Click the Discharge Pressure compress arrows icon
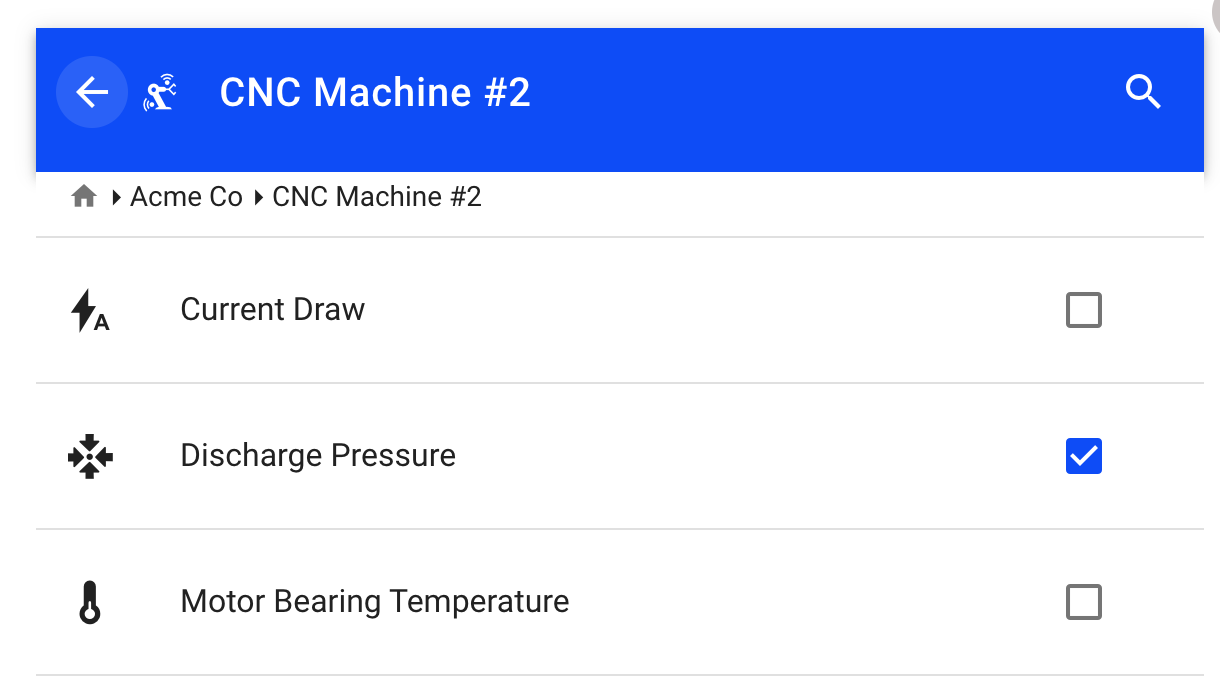Image resolution: width=1220 pixels, height=686 pixels. pyautogui.click(x=90, y=456)
